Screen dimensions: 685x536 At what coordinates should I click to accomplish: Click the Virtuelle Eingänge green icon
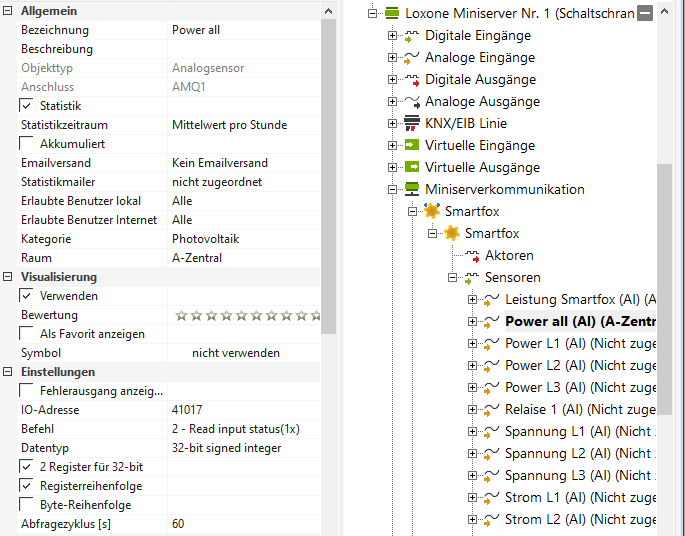click(x=411, y=146)
